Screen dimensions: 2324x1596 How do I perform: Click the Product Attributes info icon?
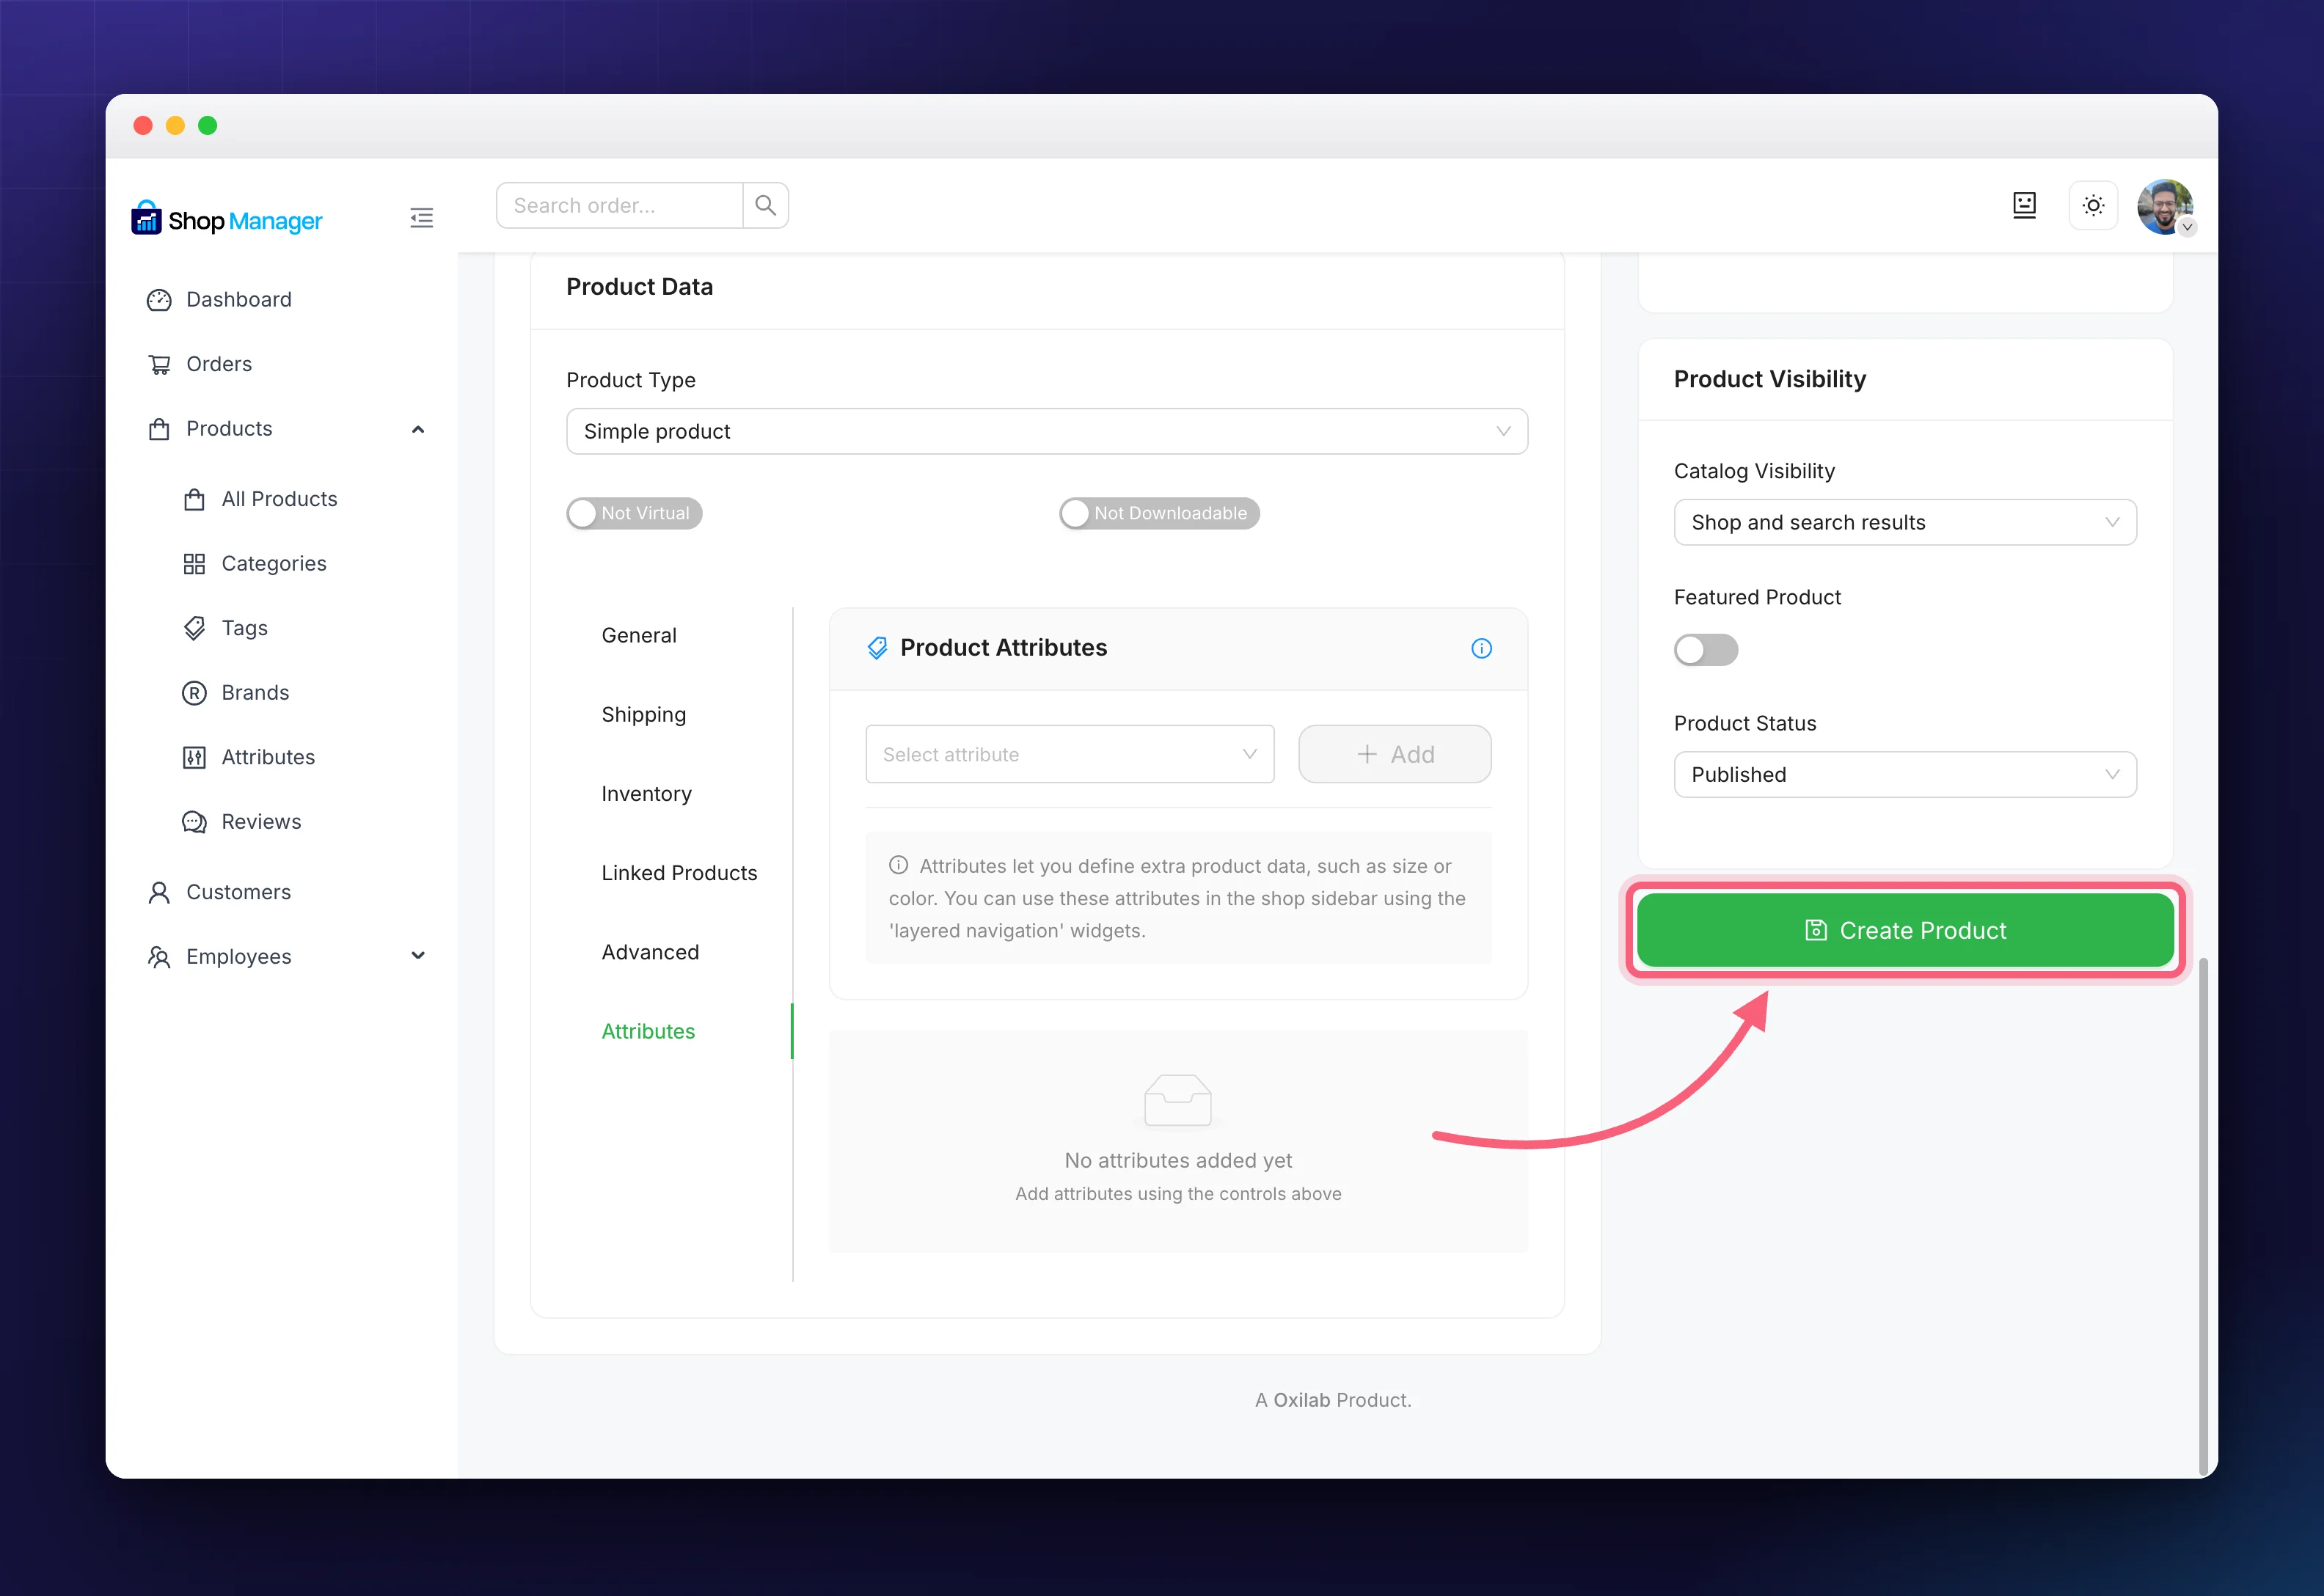click(x=1481, y=648)
